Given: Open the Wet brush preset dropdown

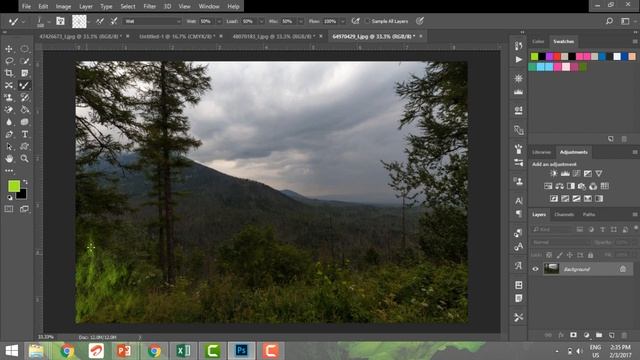Looking at the screenshot, I should pos(152,21).
